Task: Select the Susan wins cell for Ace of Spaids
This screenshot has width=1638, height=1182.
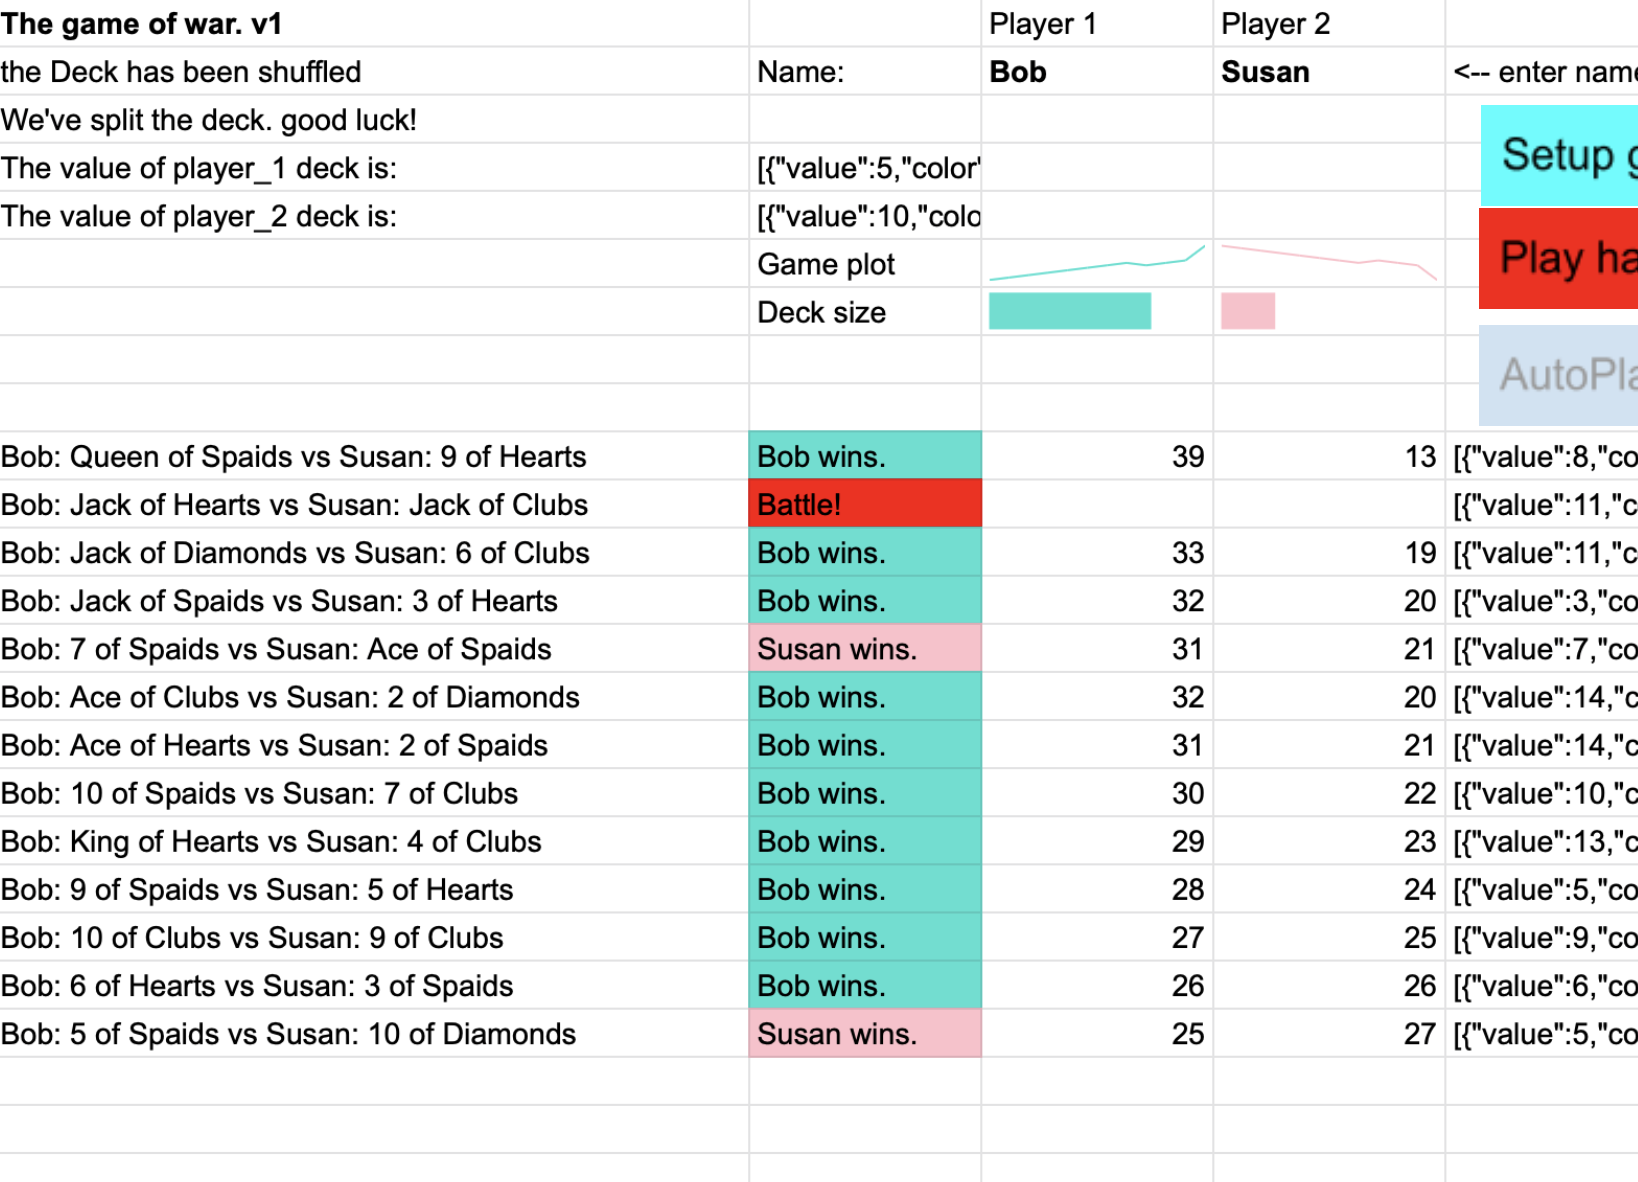Action: coord(865,649)
